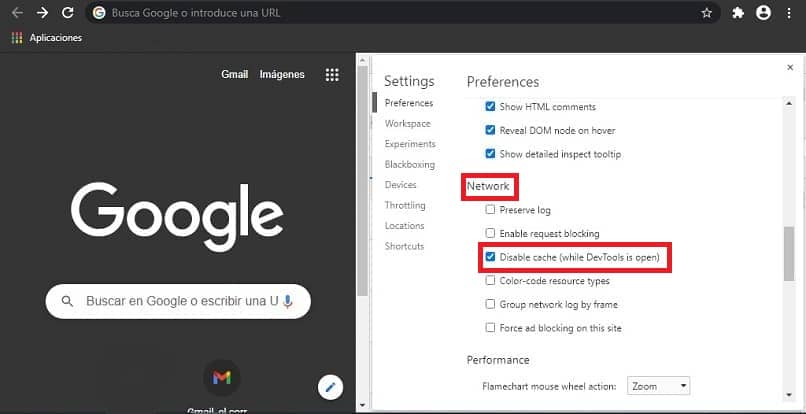
Task: Switch to the Workspace settings tab
Action: [408, 123]
